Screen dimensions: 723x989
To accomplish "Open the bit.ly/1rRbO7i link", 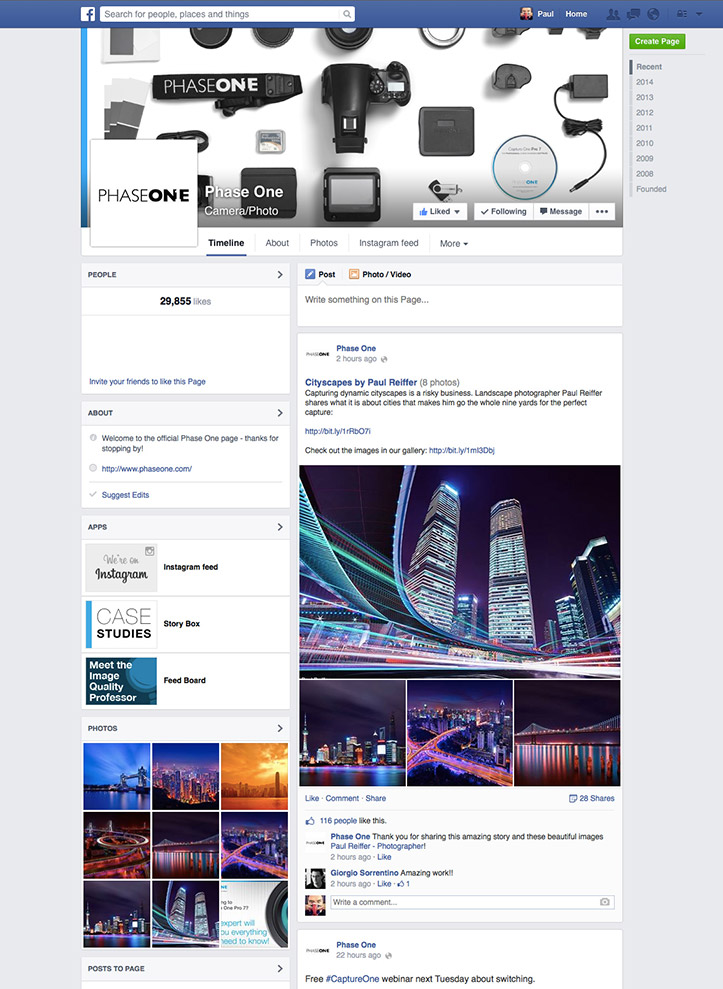I will tap(338, 431).
